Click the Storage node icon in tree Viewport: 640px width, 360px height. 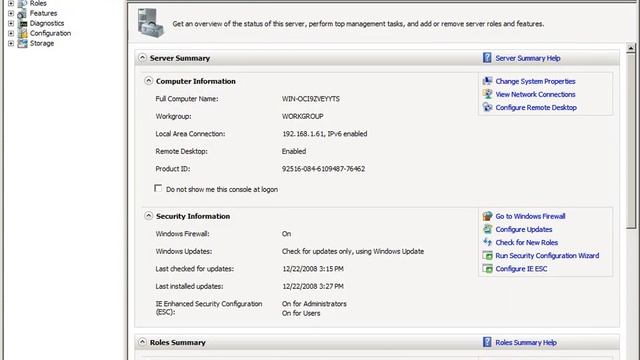coord(22,43)
